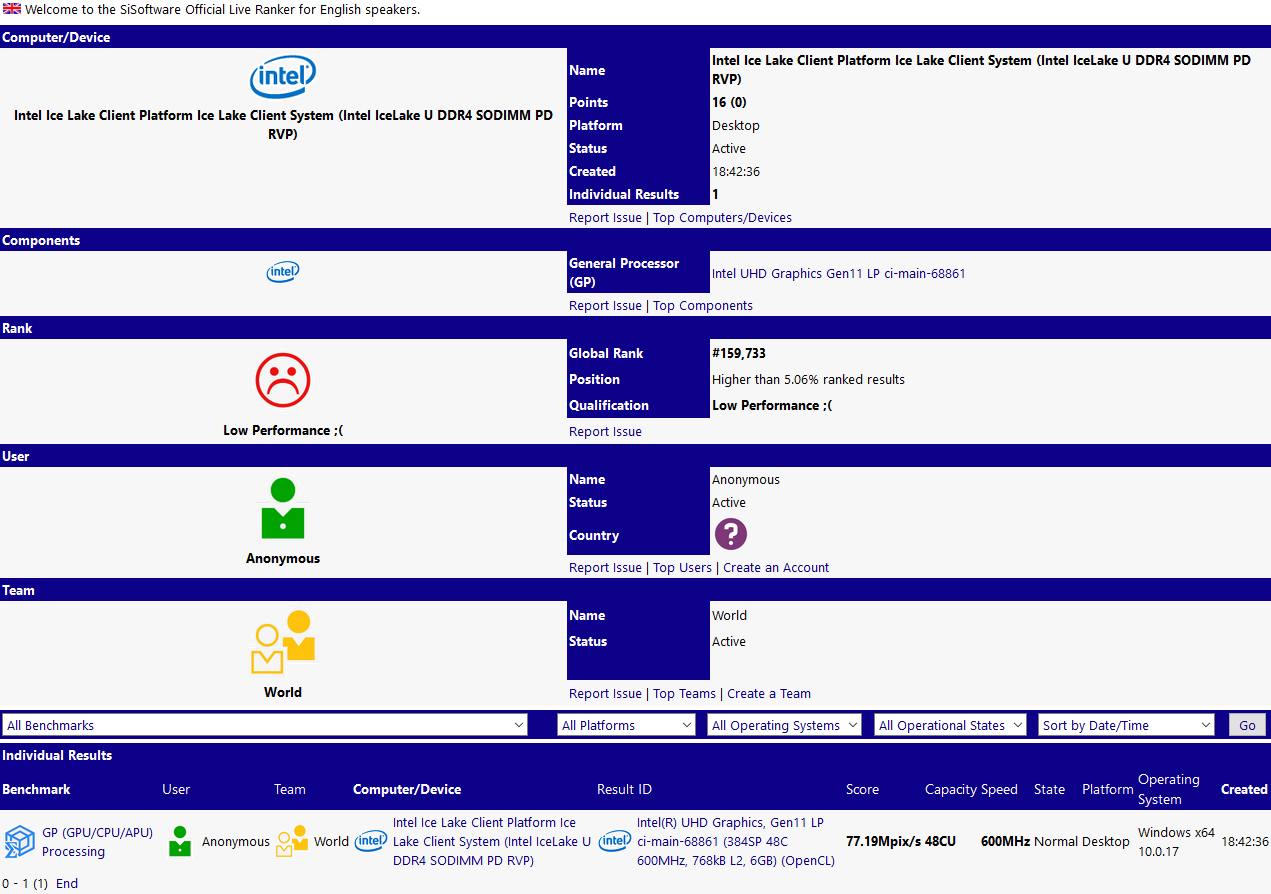Click the Global Rank value #159,733
Screen dimensions: 1271x894
(739, 354)
